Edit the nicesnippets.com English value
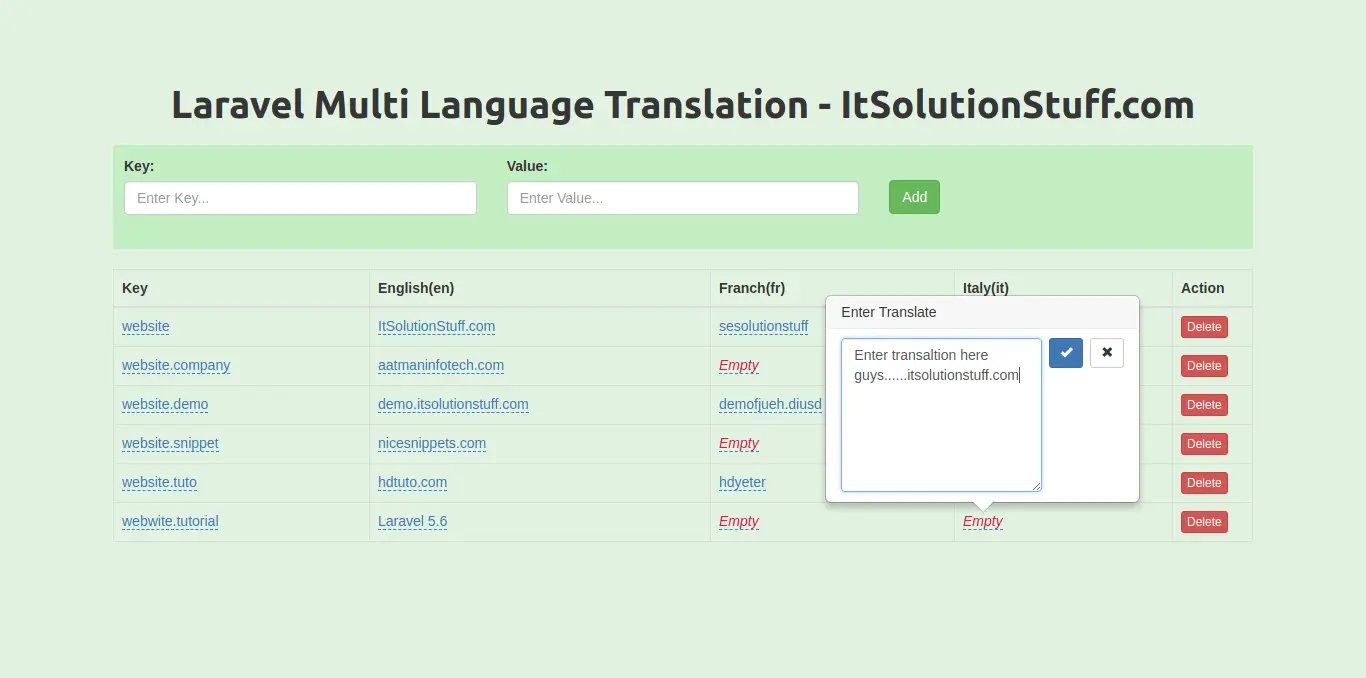Viewport: 1366px width, 678px height. (x=432, y=443)
